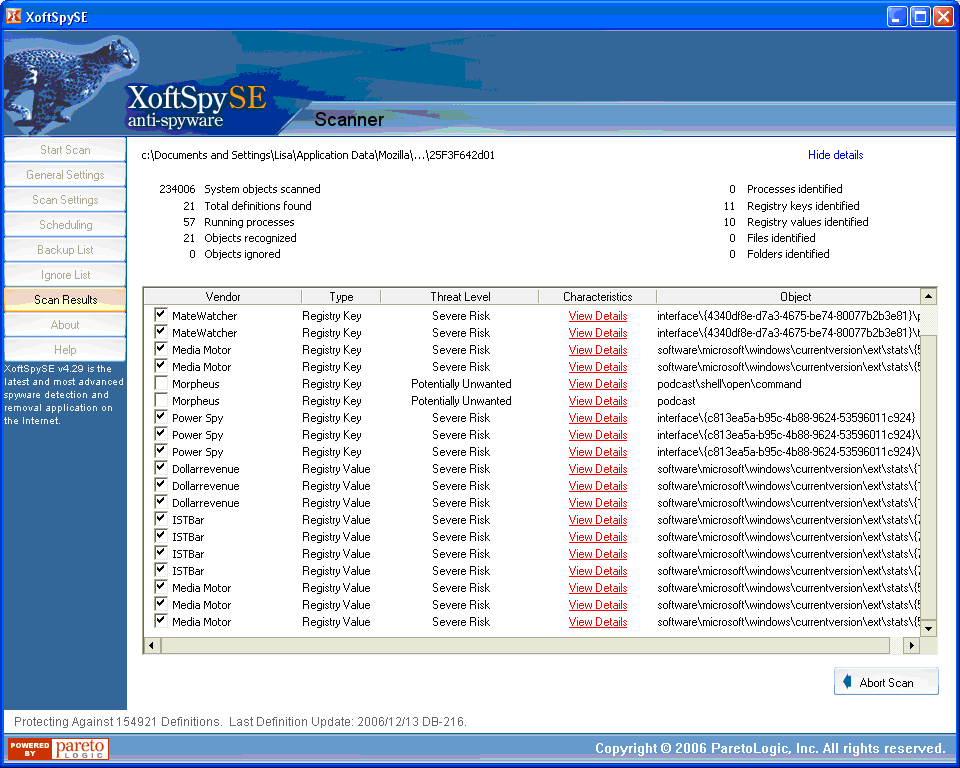Viewport: 960px width, 768px height.
Task: Click the Characteristics column header
Action: point(598,296)
